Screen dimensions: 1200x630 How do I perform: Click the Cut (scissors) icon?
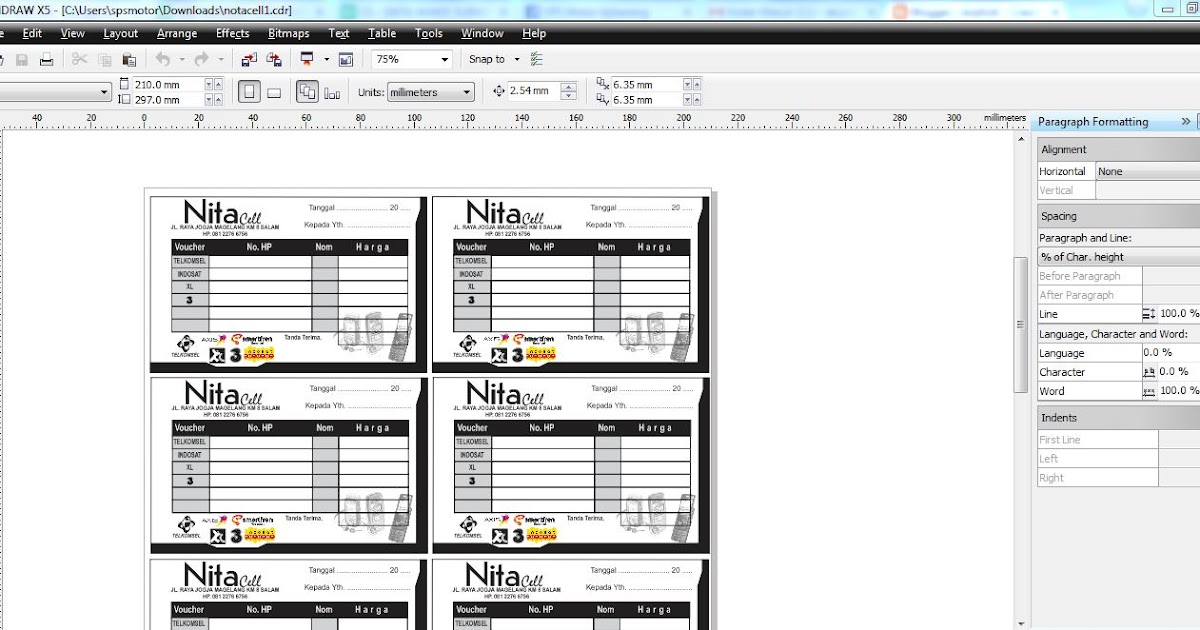click(x=78, y=59)
